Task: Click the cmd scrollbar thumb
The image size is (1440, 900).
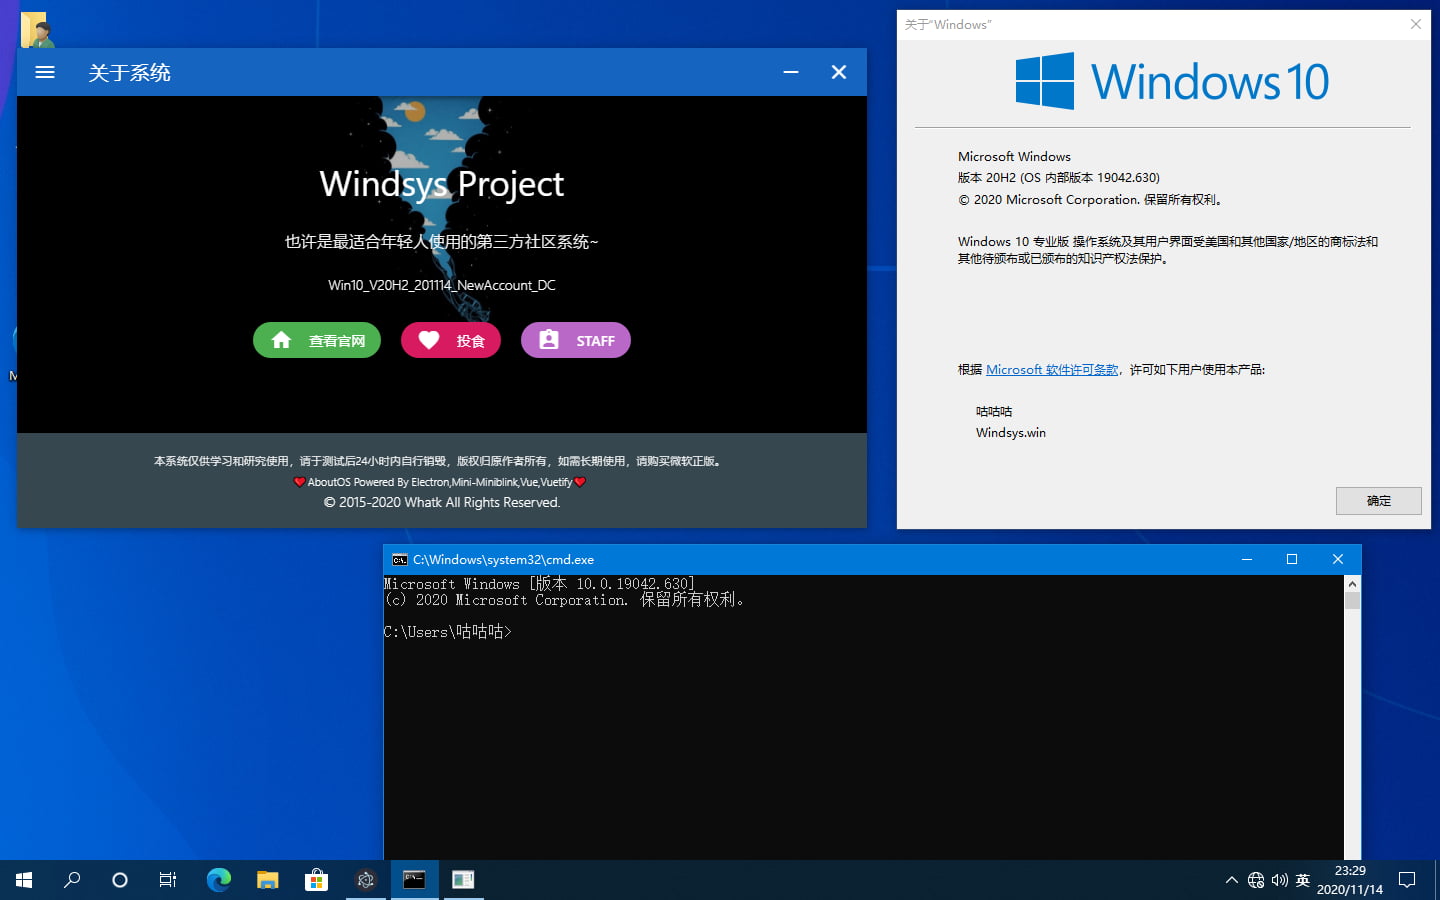Action: (x=1352, y=601)
